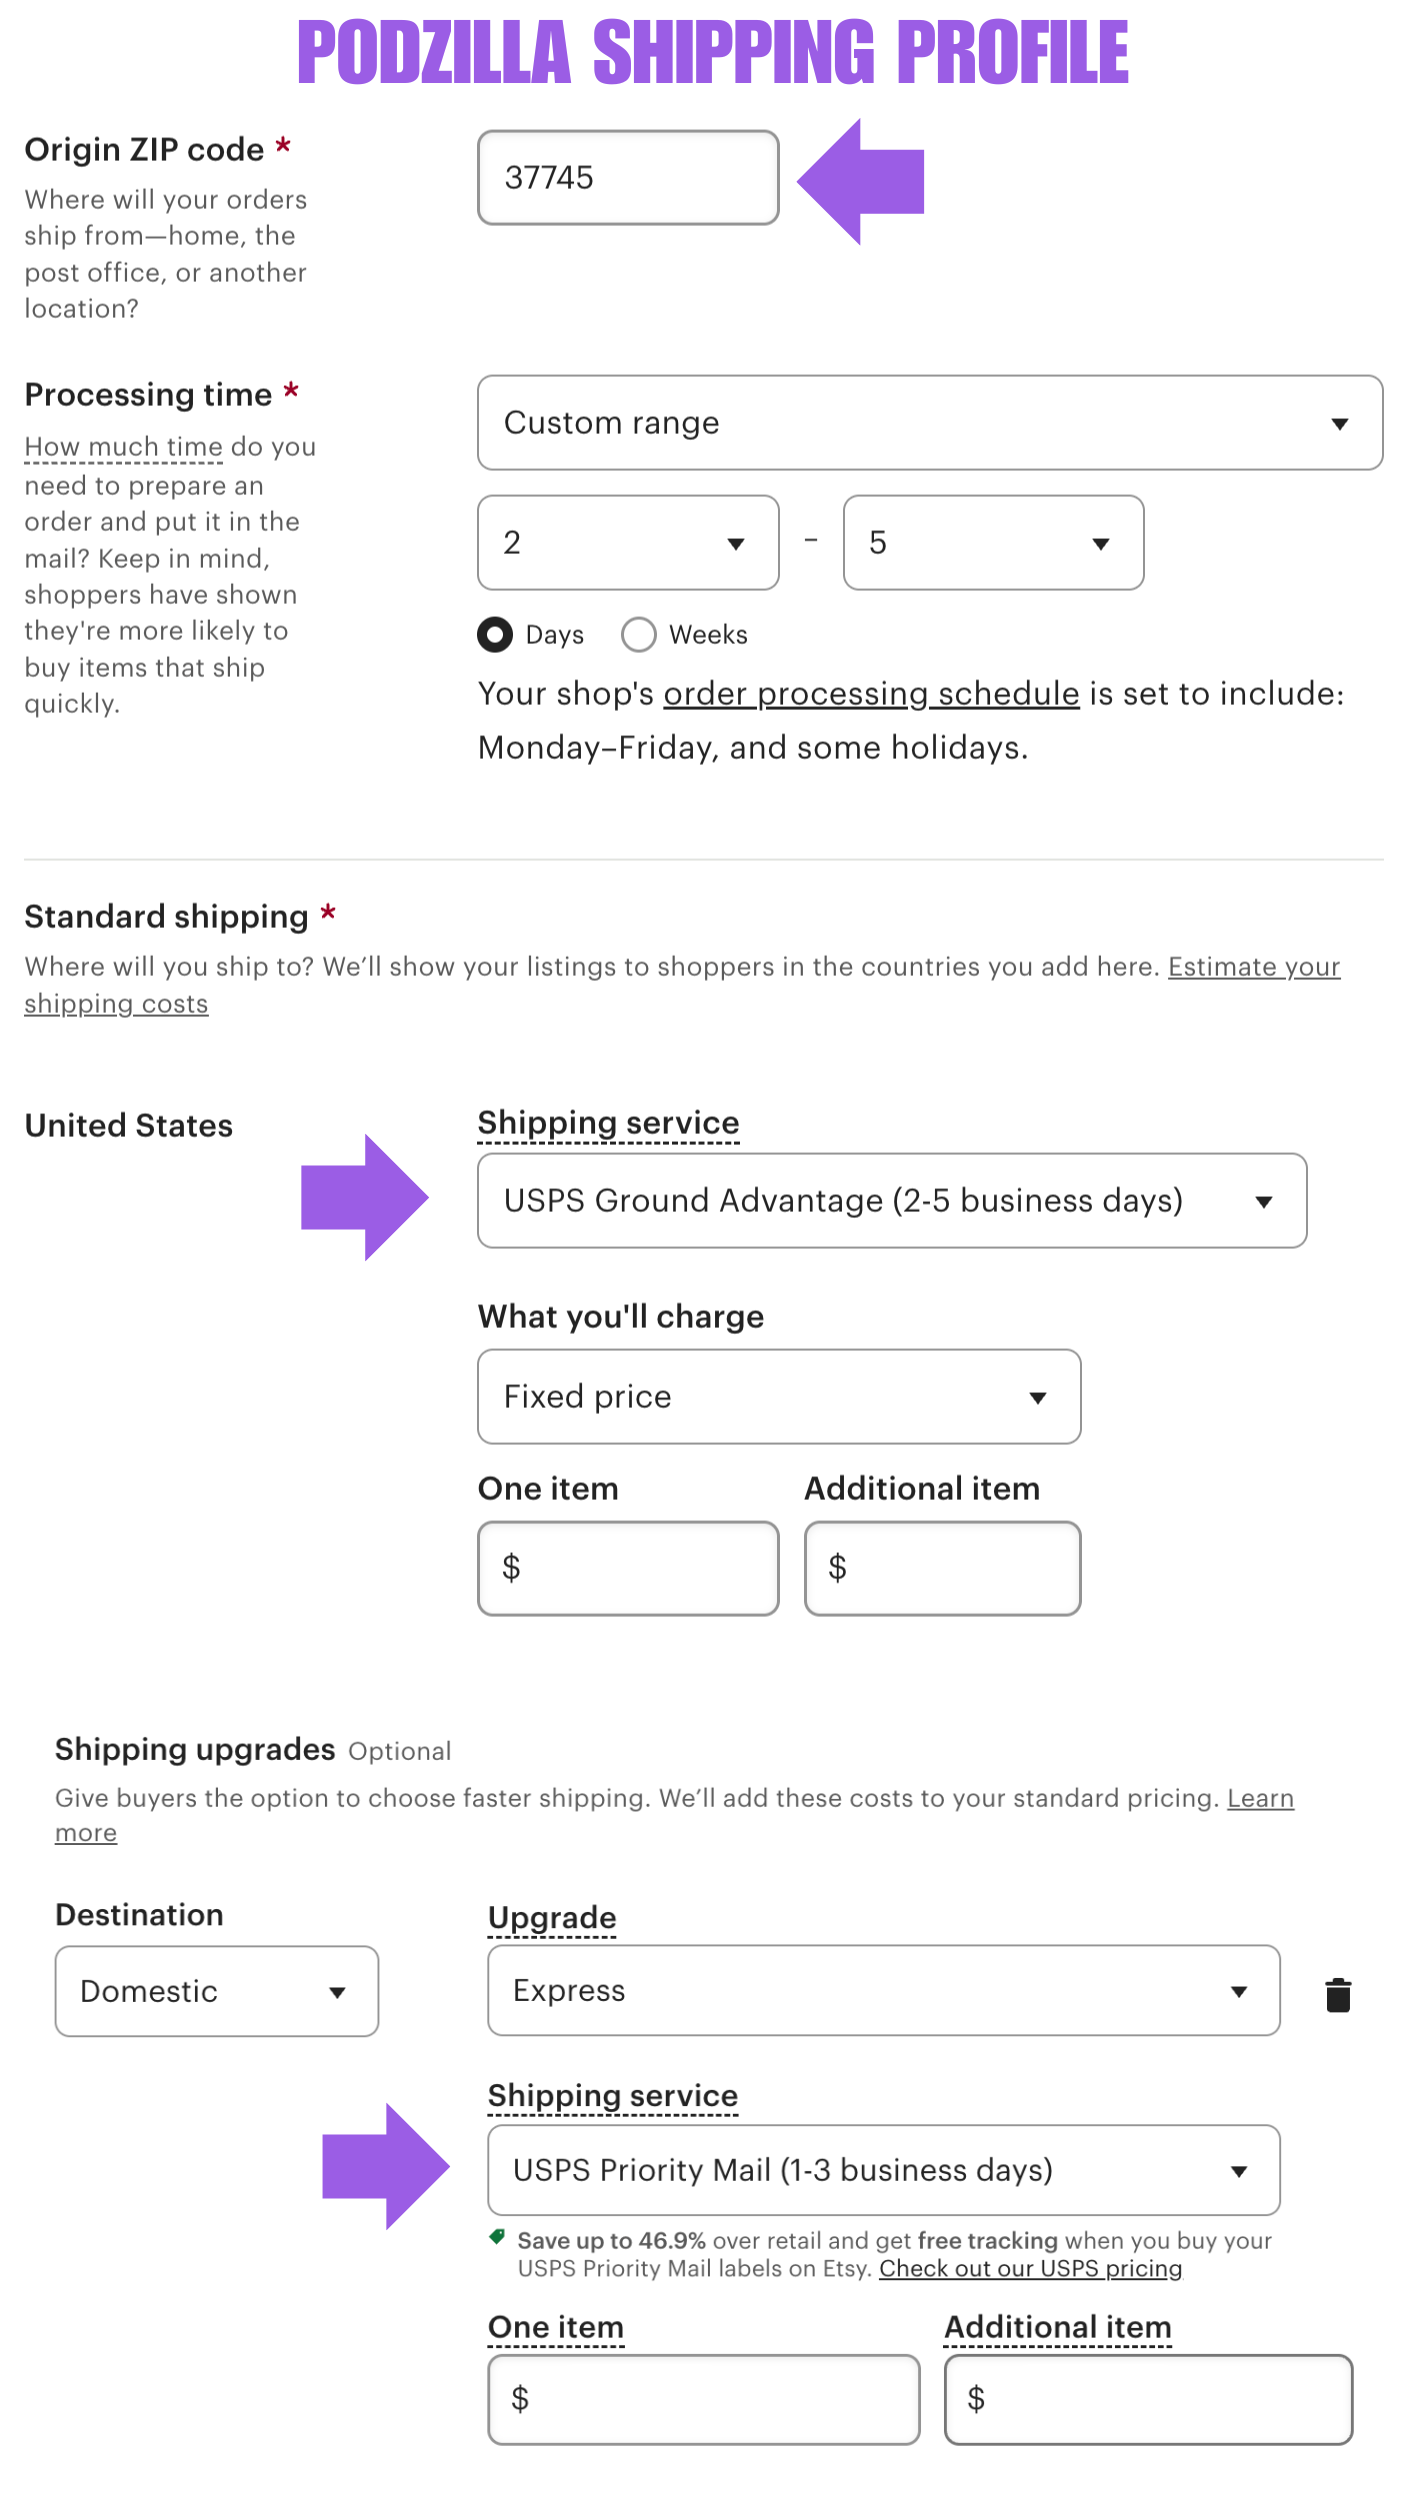Click the Origin ZIP code field
The image size is (1426, 2500).
click(628, 178)
